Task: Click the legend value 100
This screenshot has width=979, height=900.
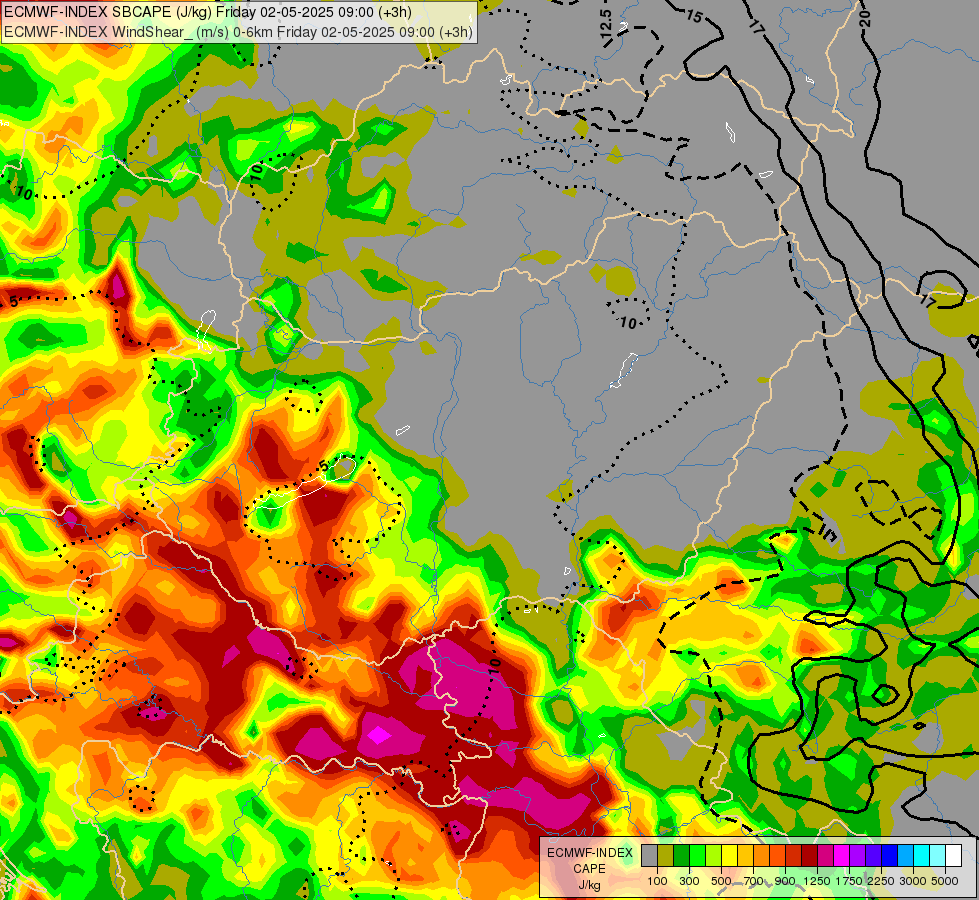Action: click(657, 881)
